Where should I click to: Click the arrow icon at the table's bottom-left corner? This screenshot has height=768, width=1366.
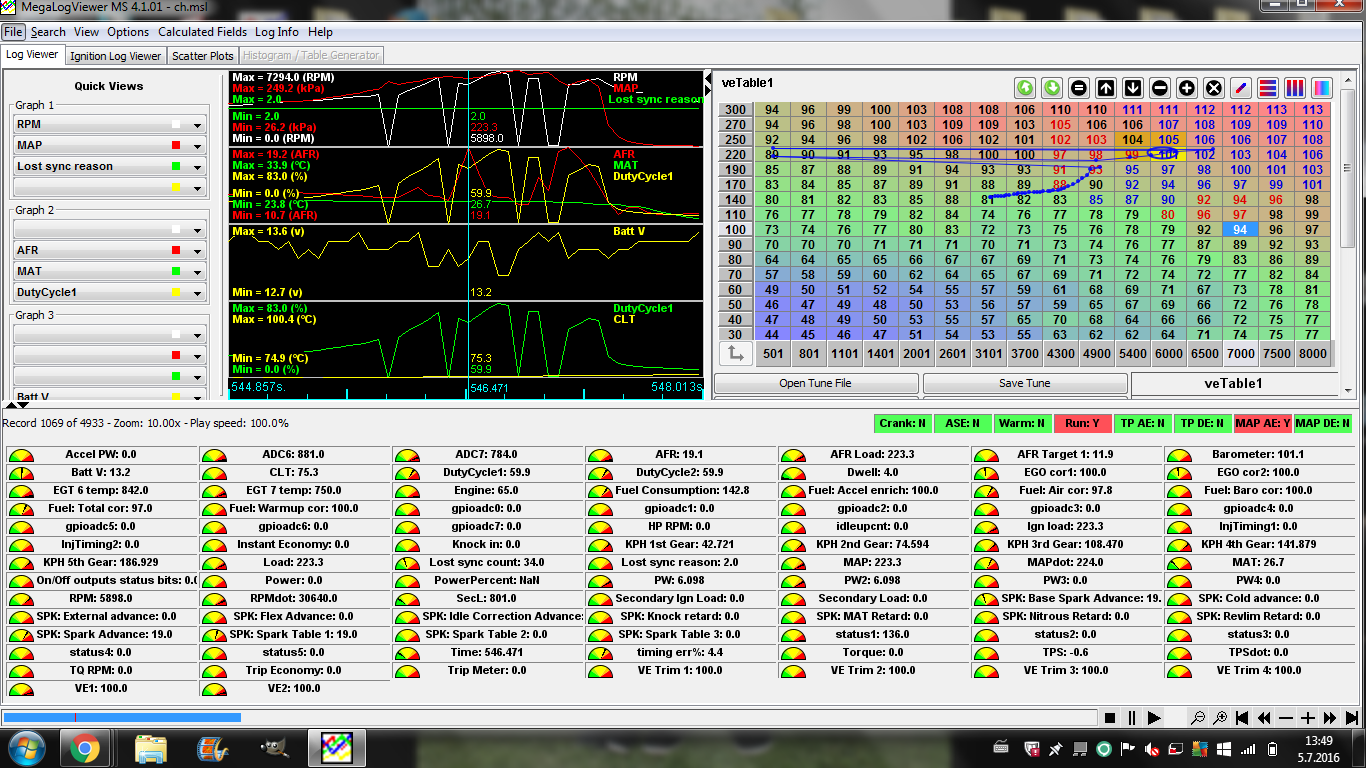click(736, 353)
